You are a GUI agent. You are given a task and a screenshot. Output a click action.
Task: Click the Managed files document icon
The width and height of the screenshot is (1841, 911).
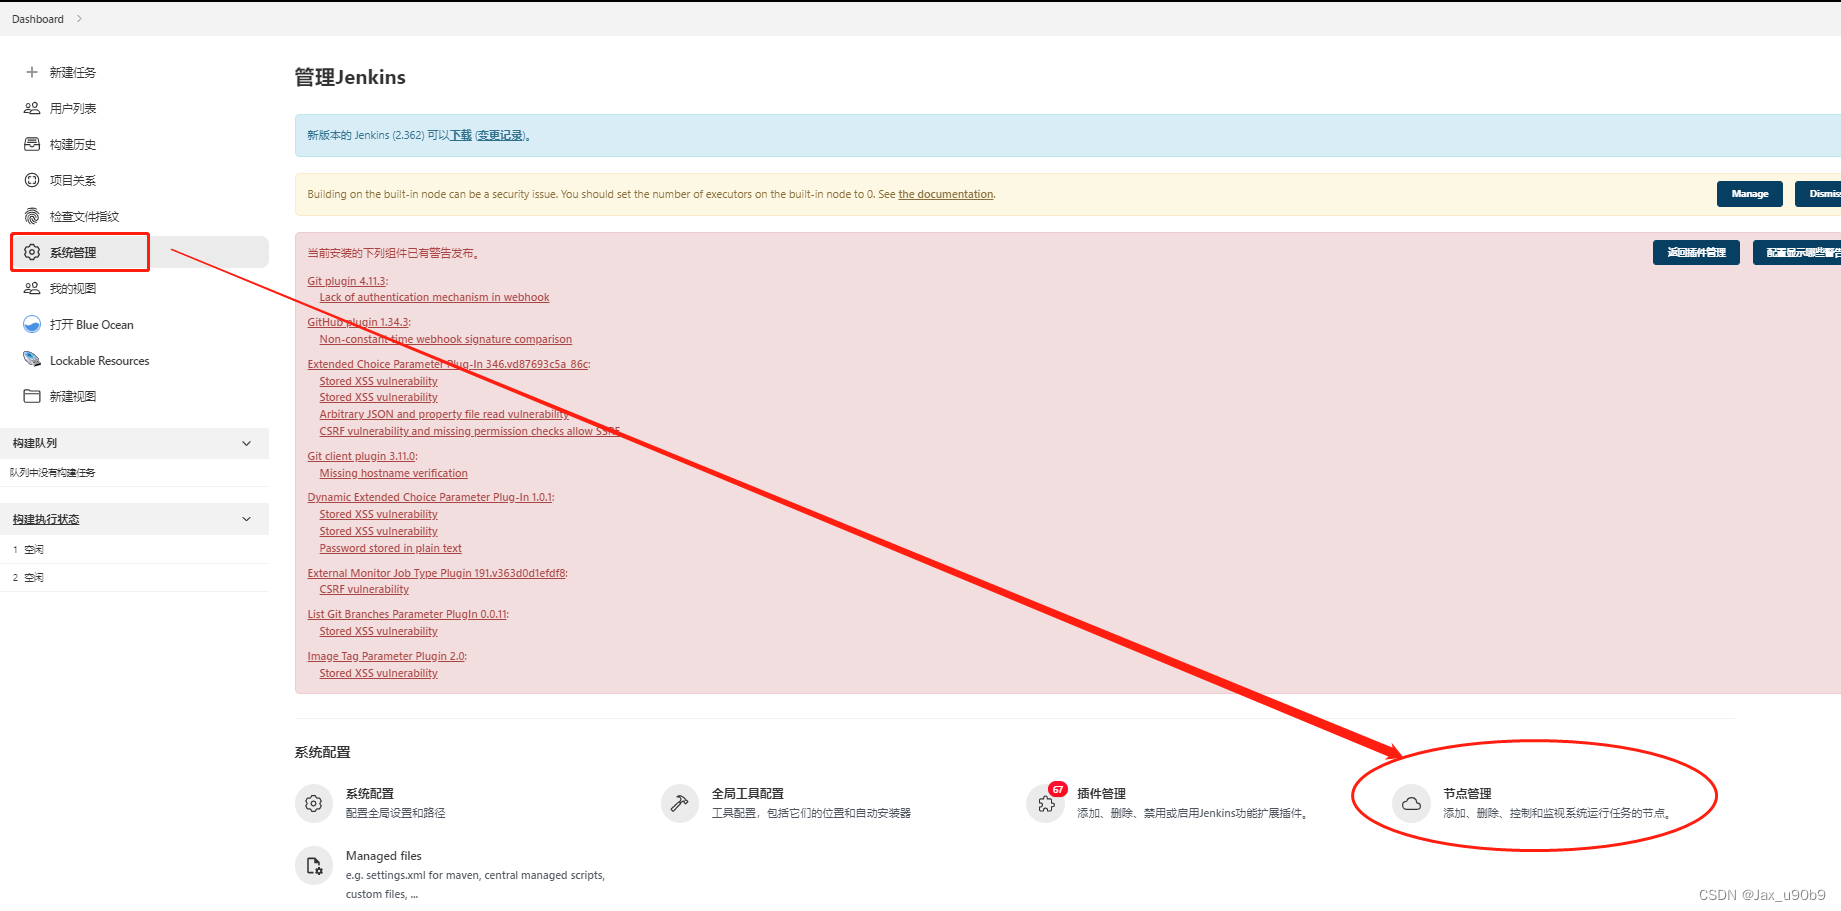(313, 866)
